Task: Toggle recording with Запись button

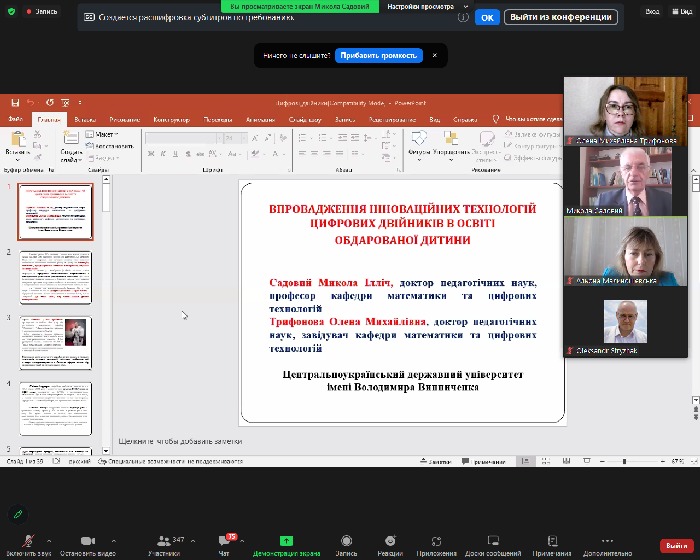Action: coord(346,541)
